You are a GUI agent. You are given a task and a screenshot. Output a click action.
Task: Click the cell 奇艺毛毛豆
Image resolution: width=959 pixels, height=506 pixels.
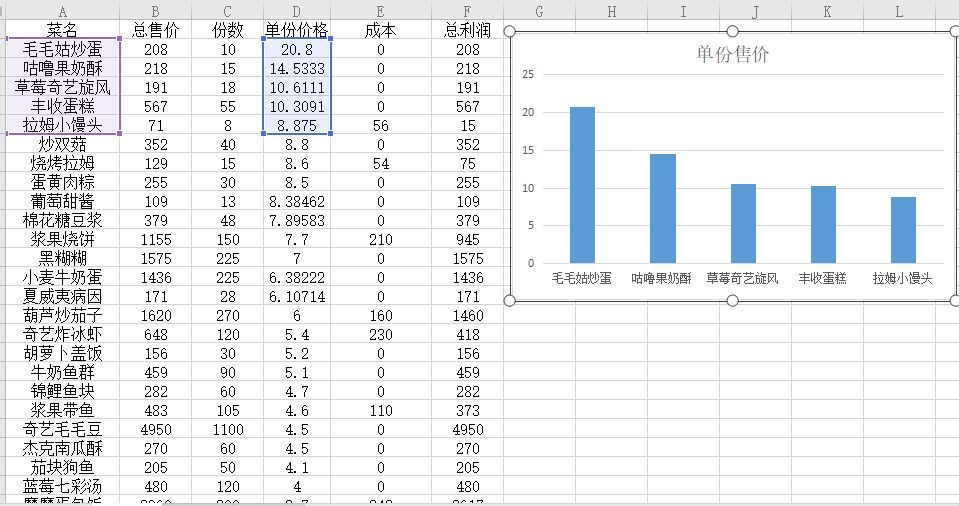pyautogui.click(x=62, y=429)
